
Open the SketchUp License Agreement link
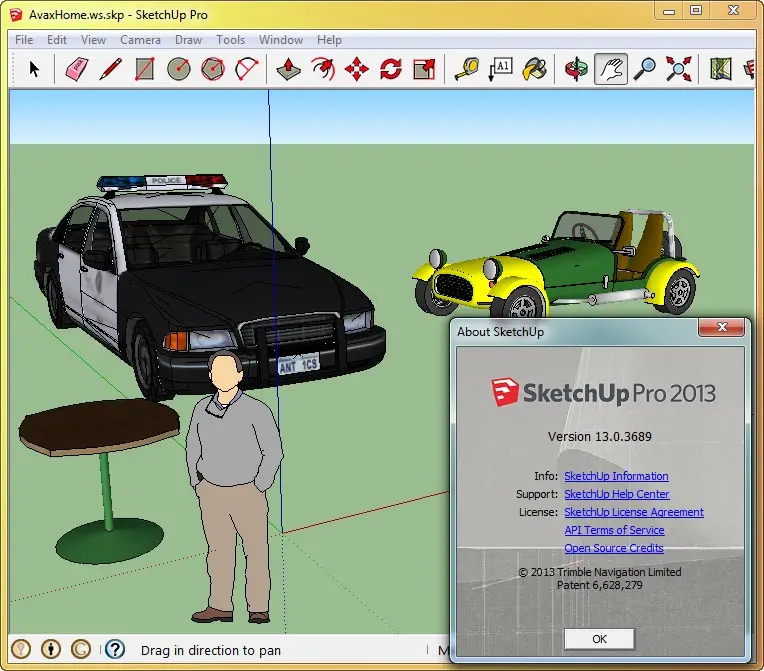tap(634, 512)
